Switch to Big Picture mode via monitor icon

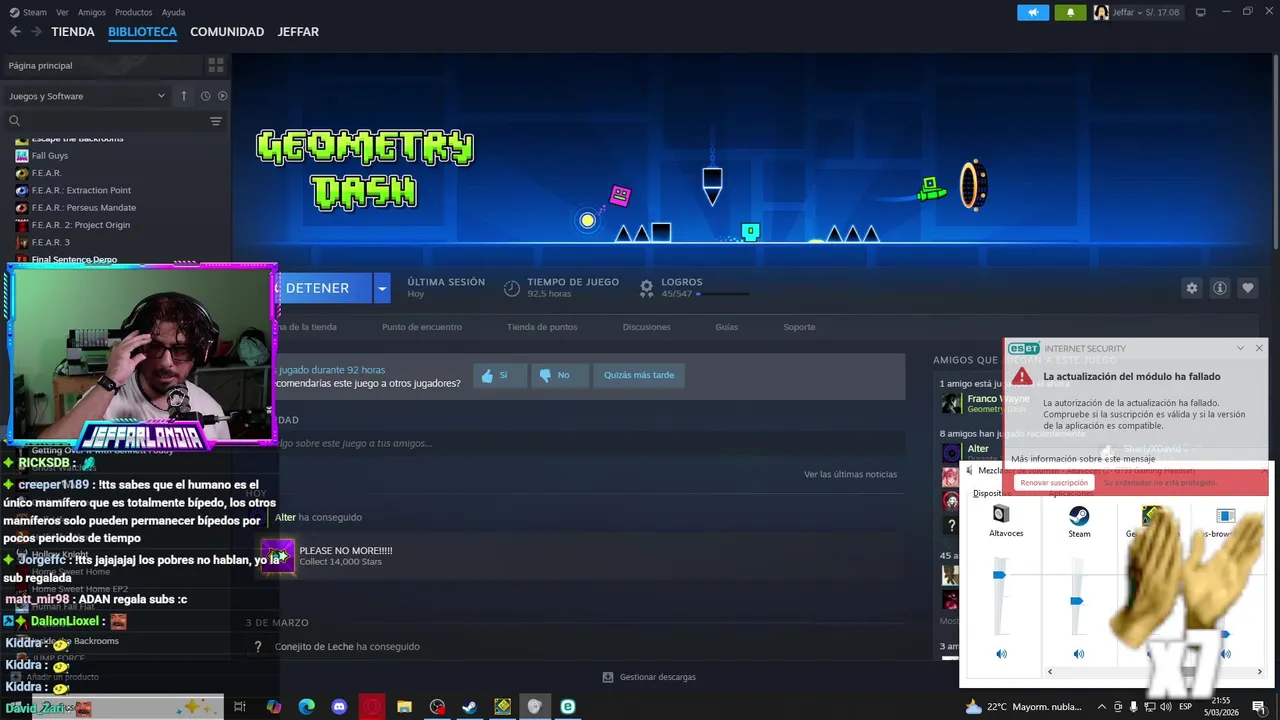[1201, 12]
